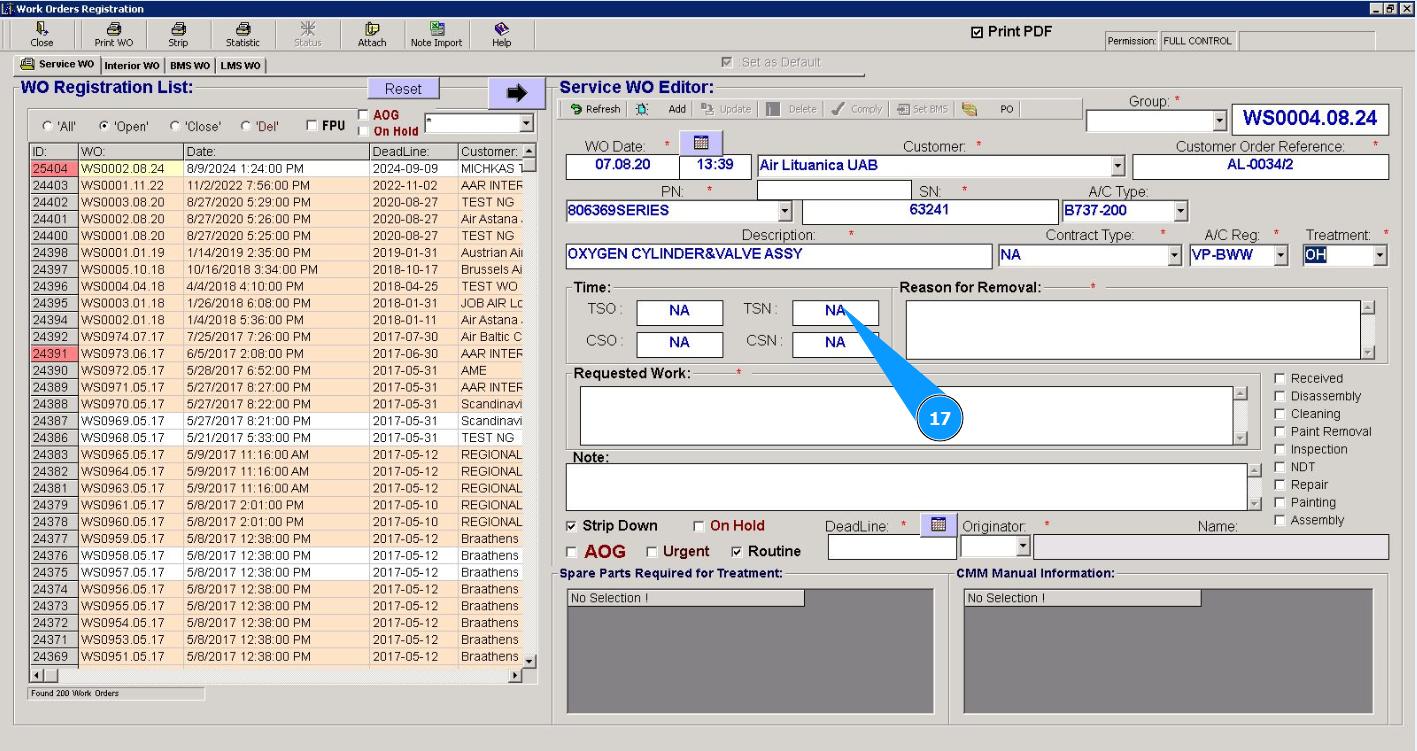Open the Statistic report icon
The width and height of the screenshot is (1417, 751).
tap(243, 30)
